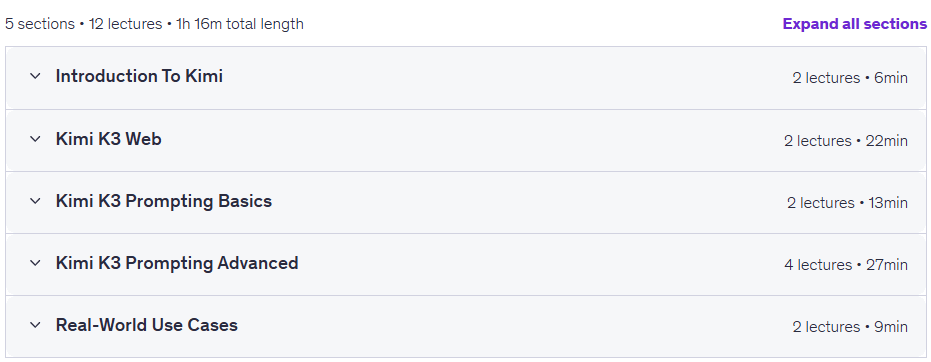The height and width of the screenshot is (362, 931).
Task: Select the 2 lectures • 9min label
Action: [x=850, y=327]
